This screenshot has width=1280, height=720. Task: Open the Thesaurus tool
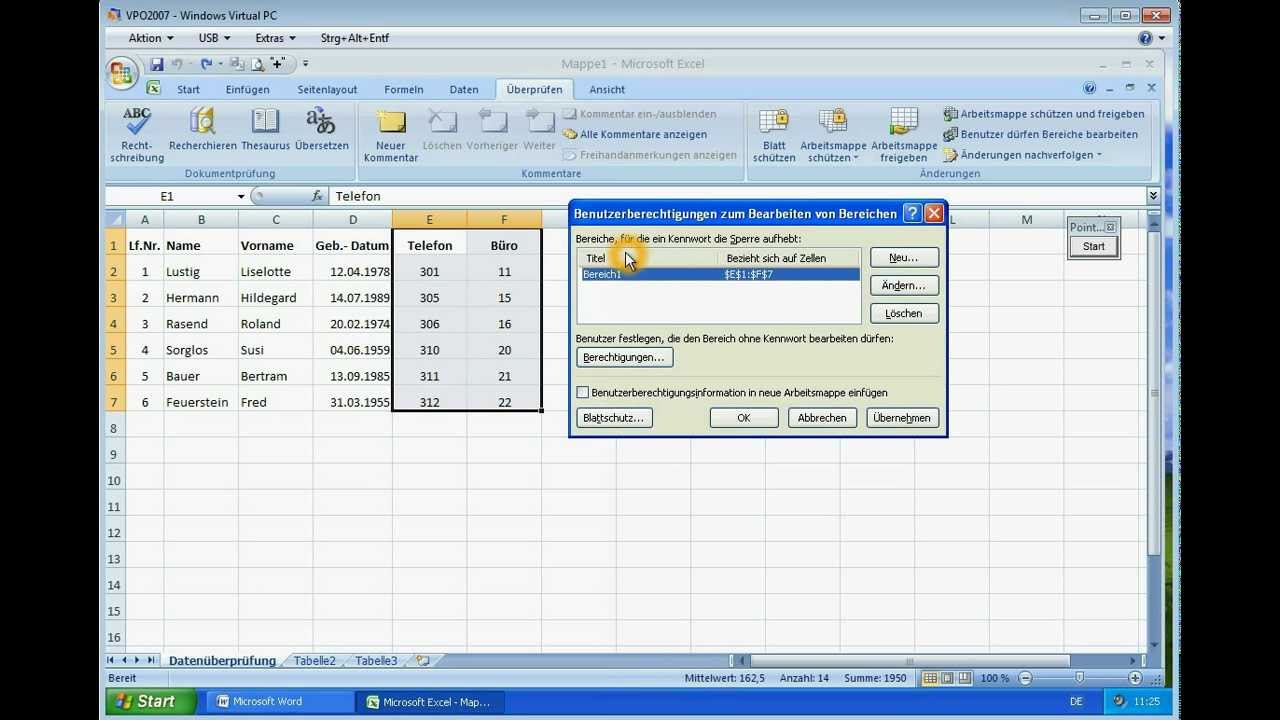point(265,130)
